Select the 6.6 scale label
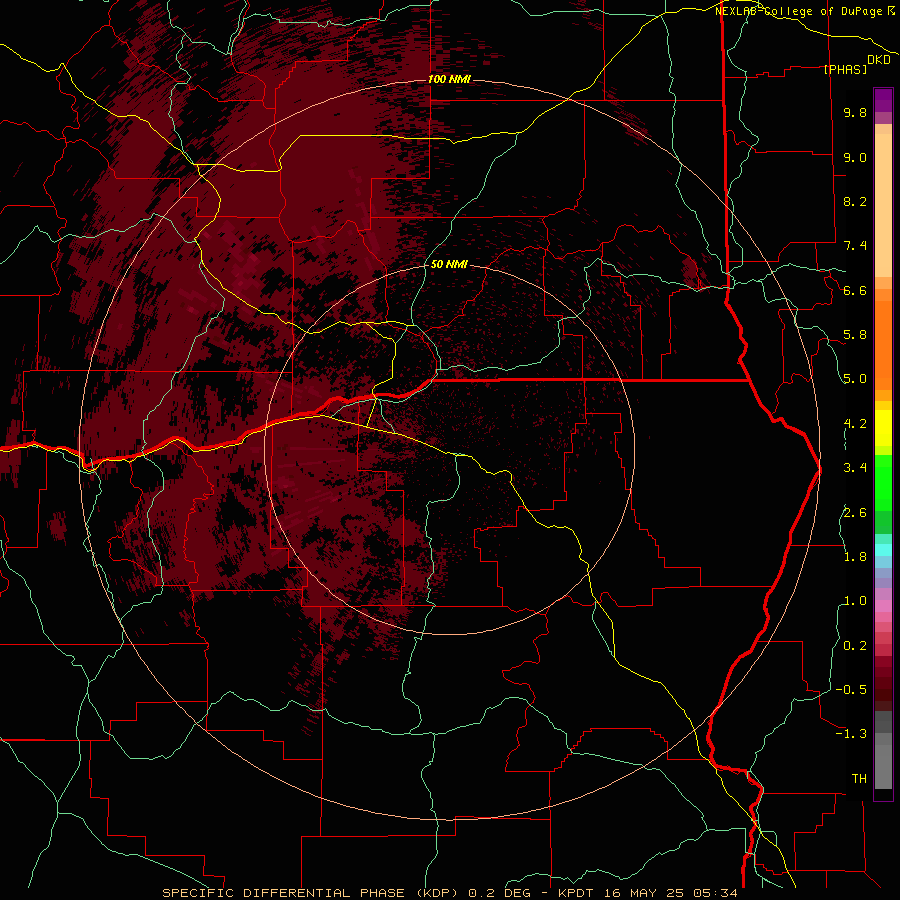900x900 pixels. coord(855,290)
